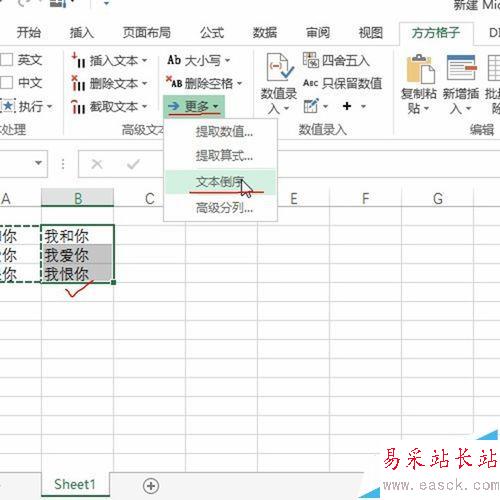The width and height of the screenshot is (500, 500).
Task: Click the 更多 menu button
Action: point(194,107)
